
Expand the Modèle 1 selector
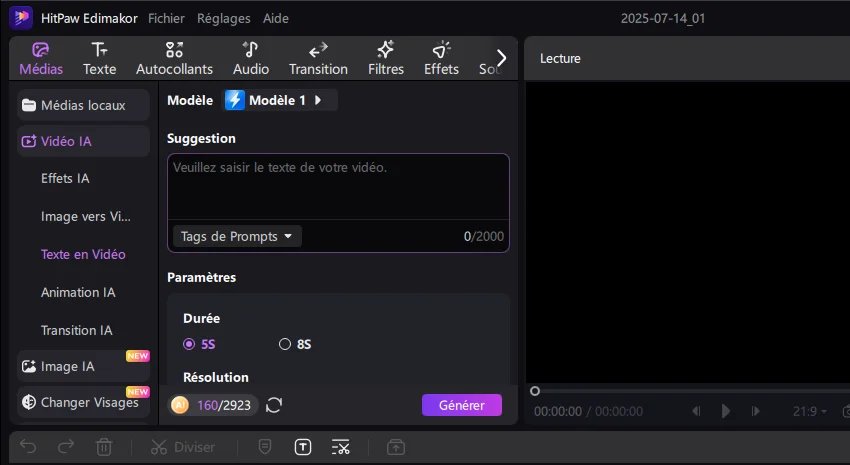[281, 100]
